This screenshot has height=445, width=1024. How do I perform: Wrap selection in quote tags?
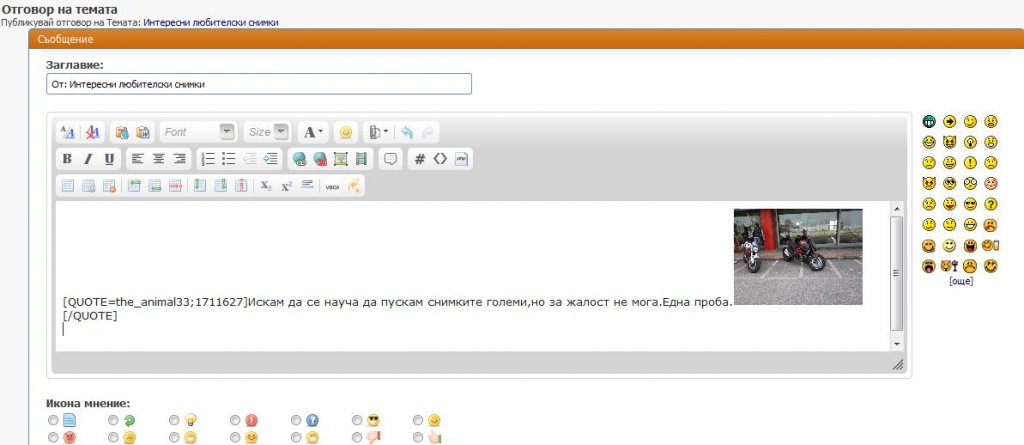click(391, 158)
